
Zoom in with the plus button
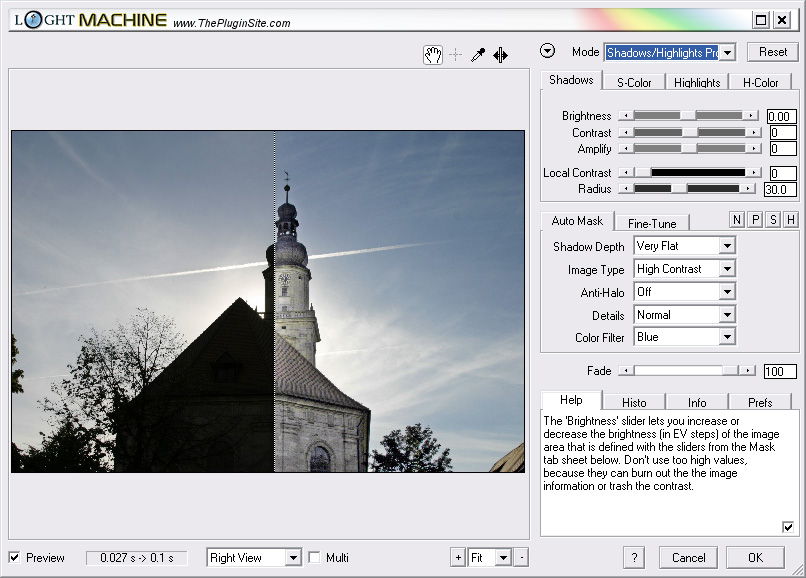point(458,557)
